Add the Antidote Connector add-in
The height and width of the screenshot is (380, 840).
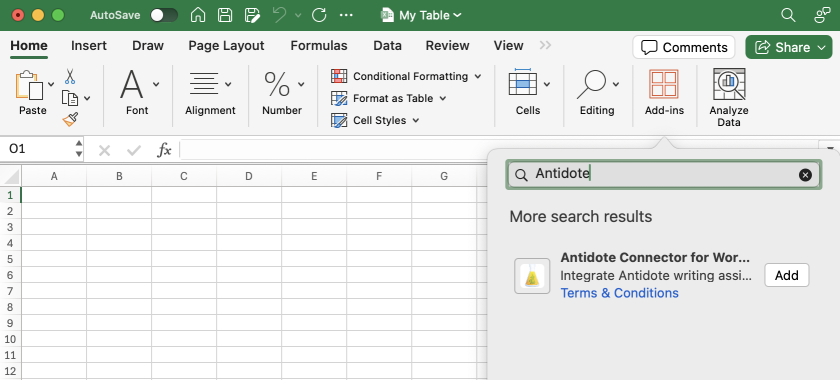coord(786,275)
